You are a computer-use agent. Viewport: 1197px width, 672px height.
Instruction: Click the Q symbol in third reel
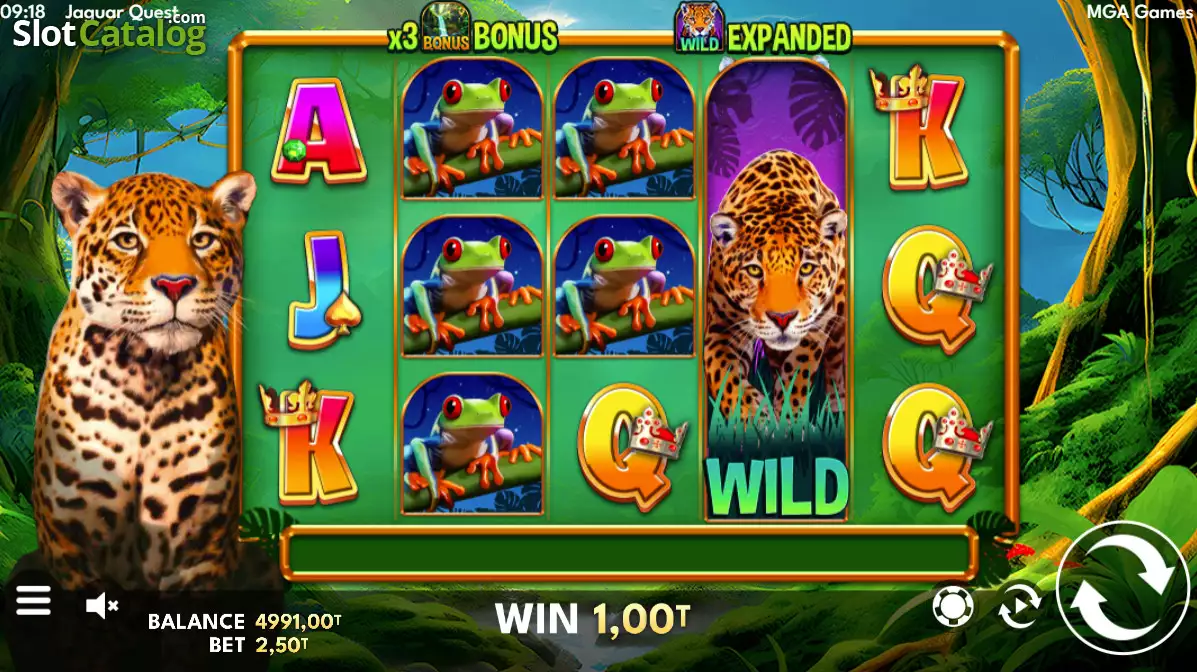click(x=631, y=447)
